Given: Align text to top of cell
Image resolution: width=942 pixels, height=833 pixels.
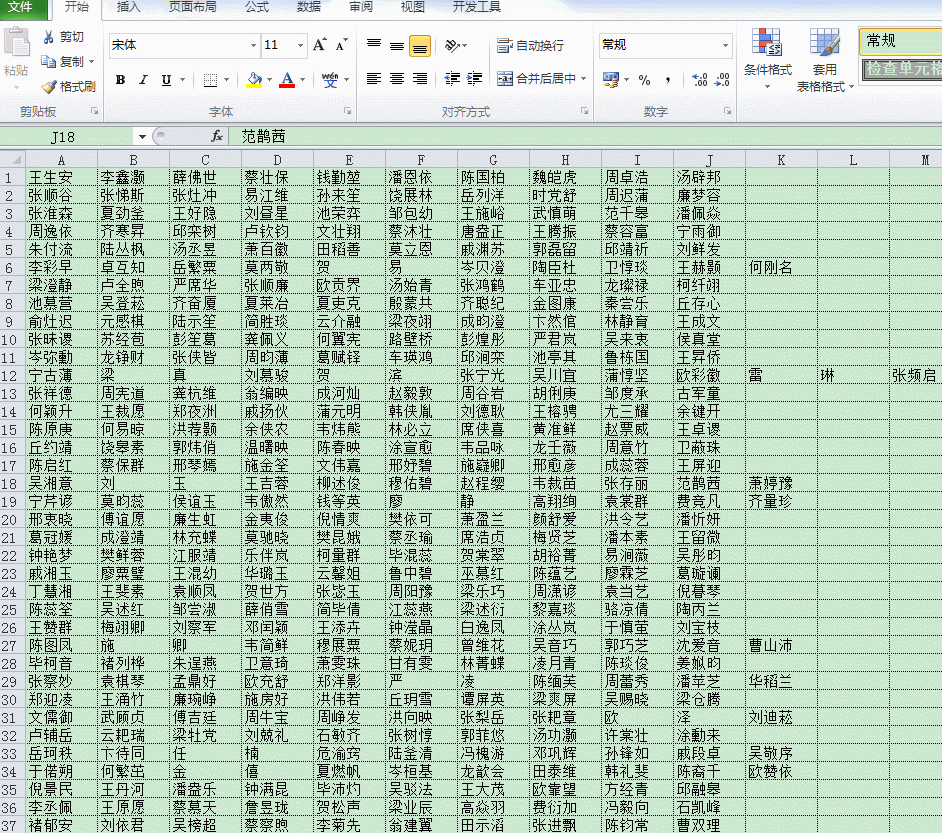Looking at the screenshot, I should click(374, 44).
